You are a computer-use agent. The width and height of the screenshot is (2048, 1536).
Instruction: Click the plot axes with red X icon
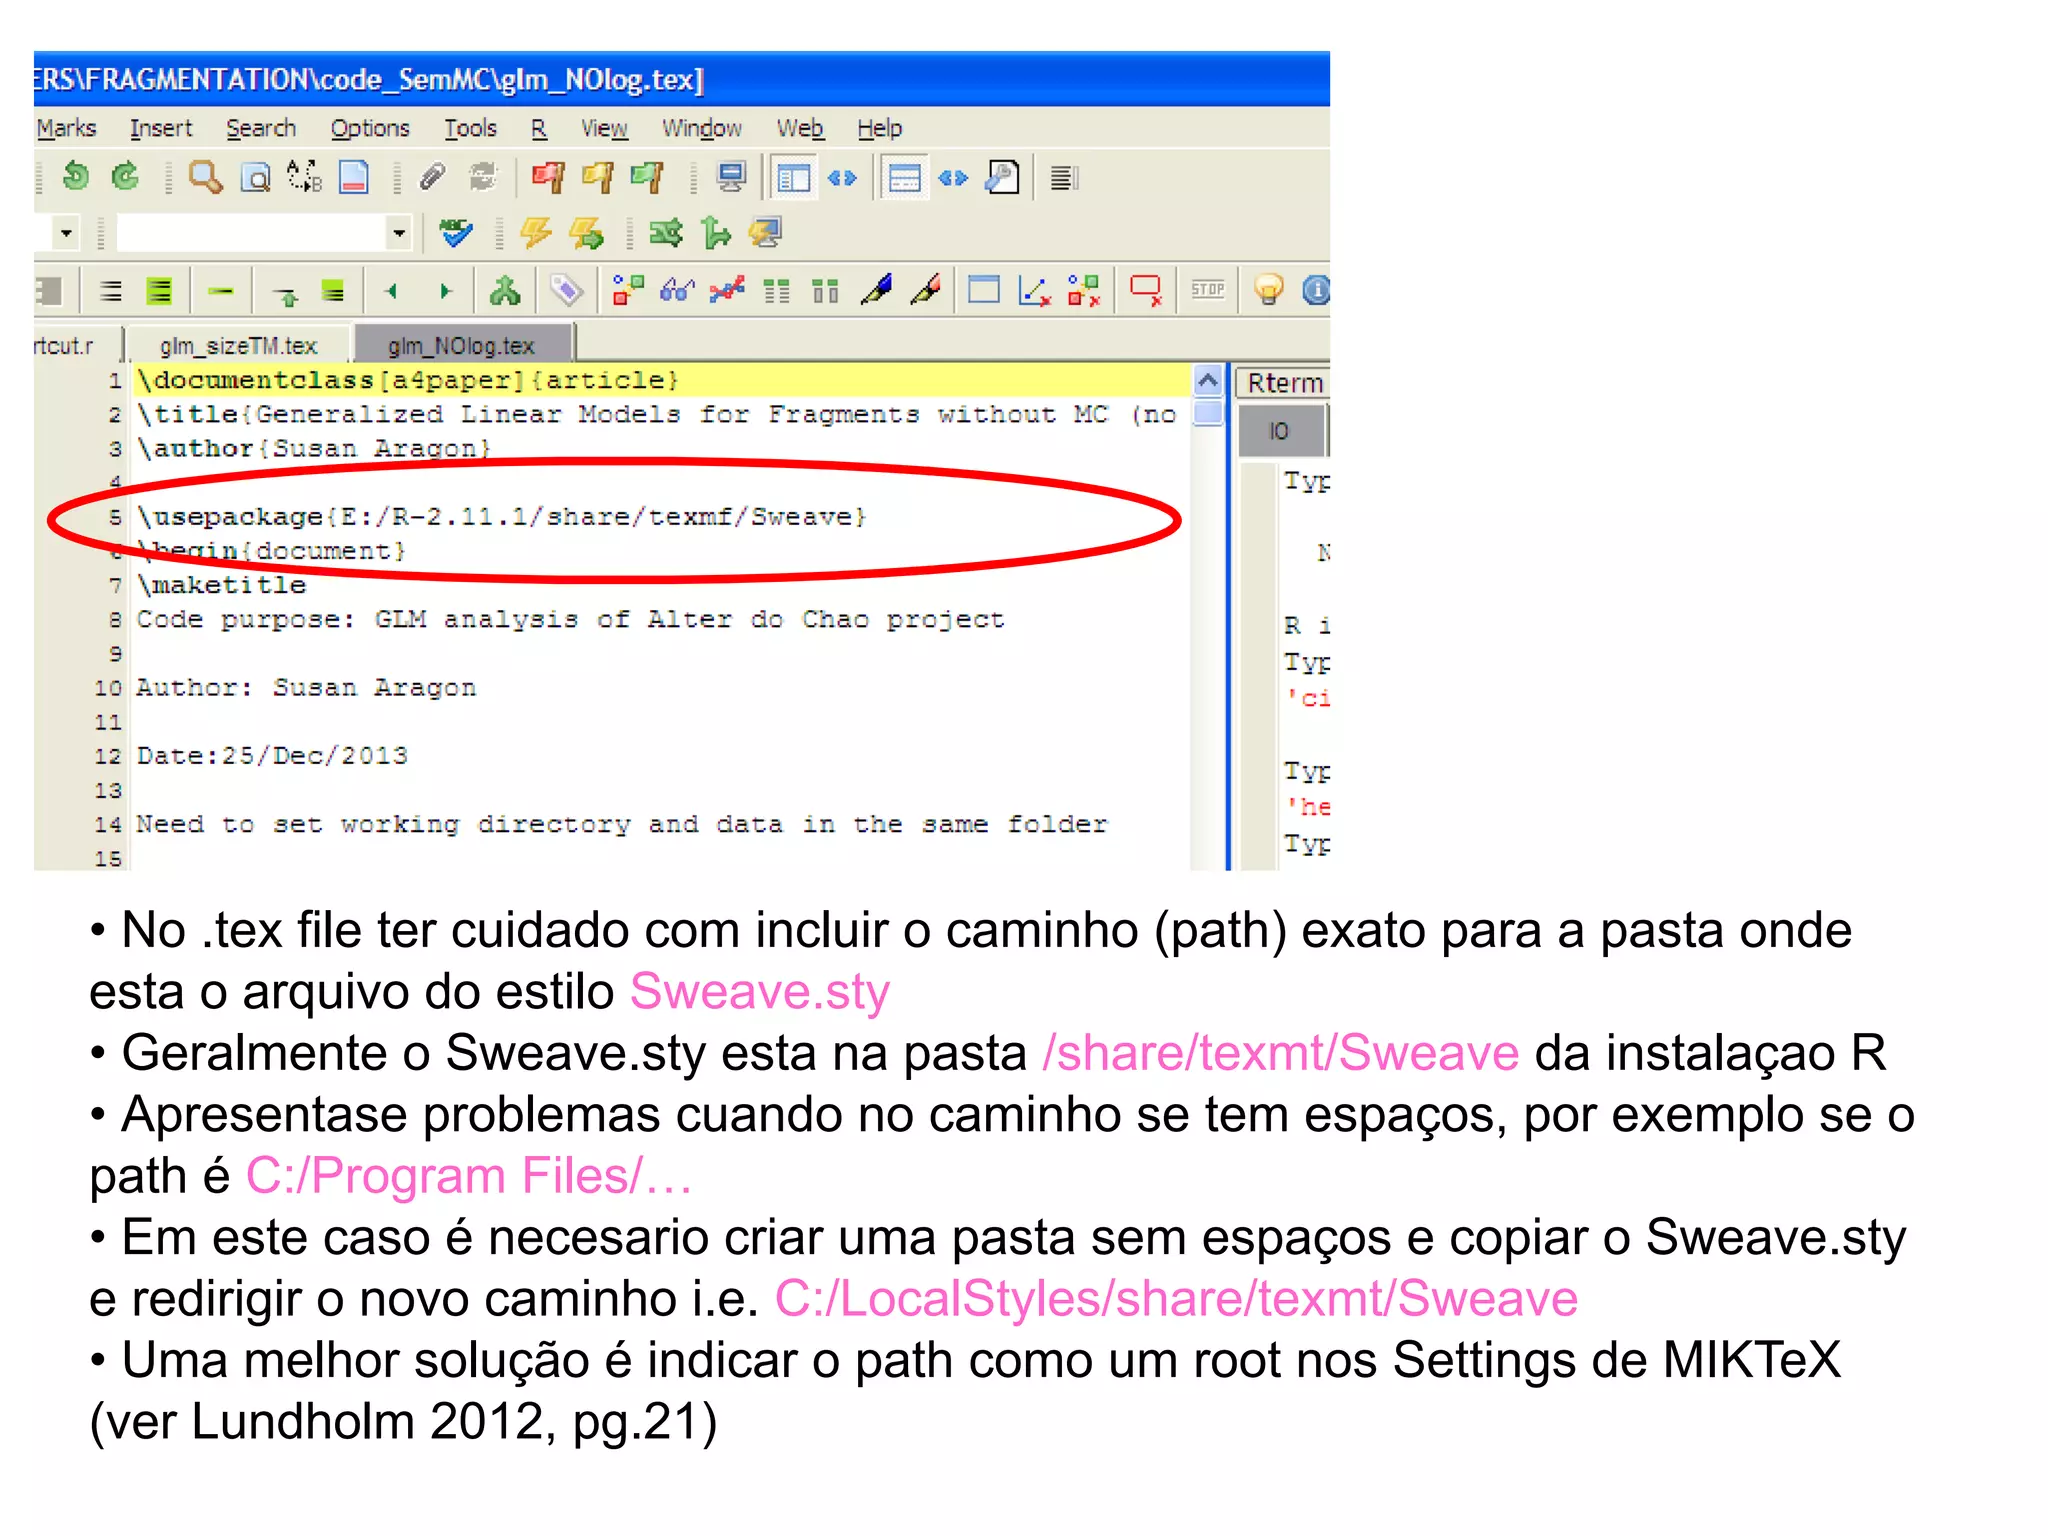pos(1034,291)
